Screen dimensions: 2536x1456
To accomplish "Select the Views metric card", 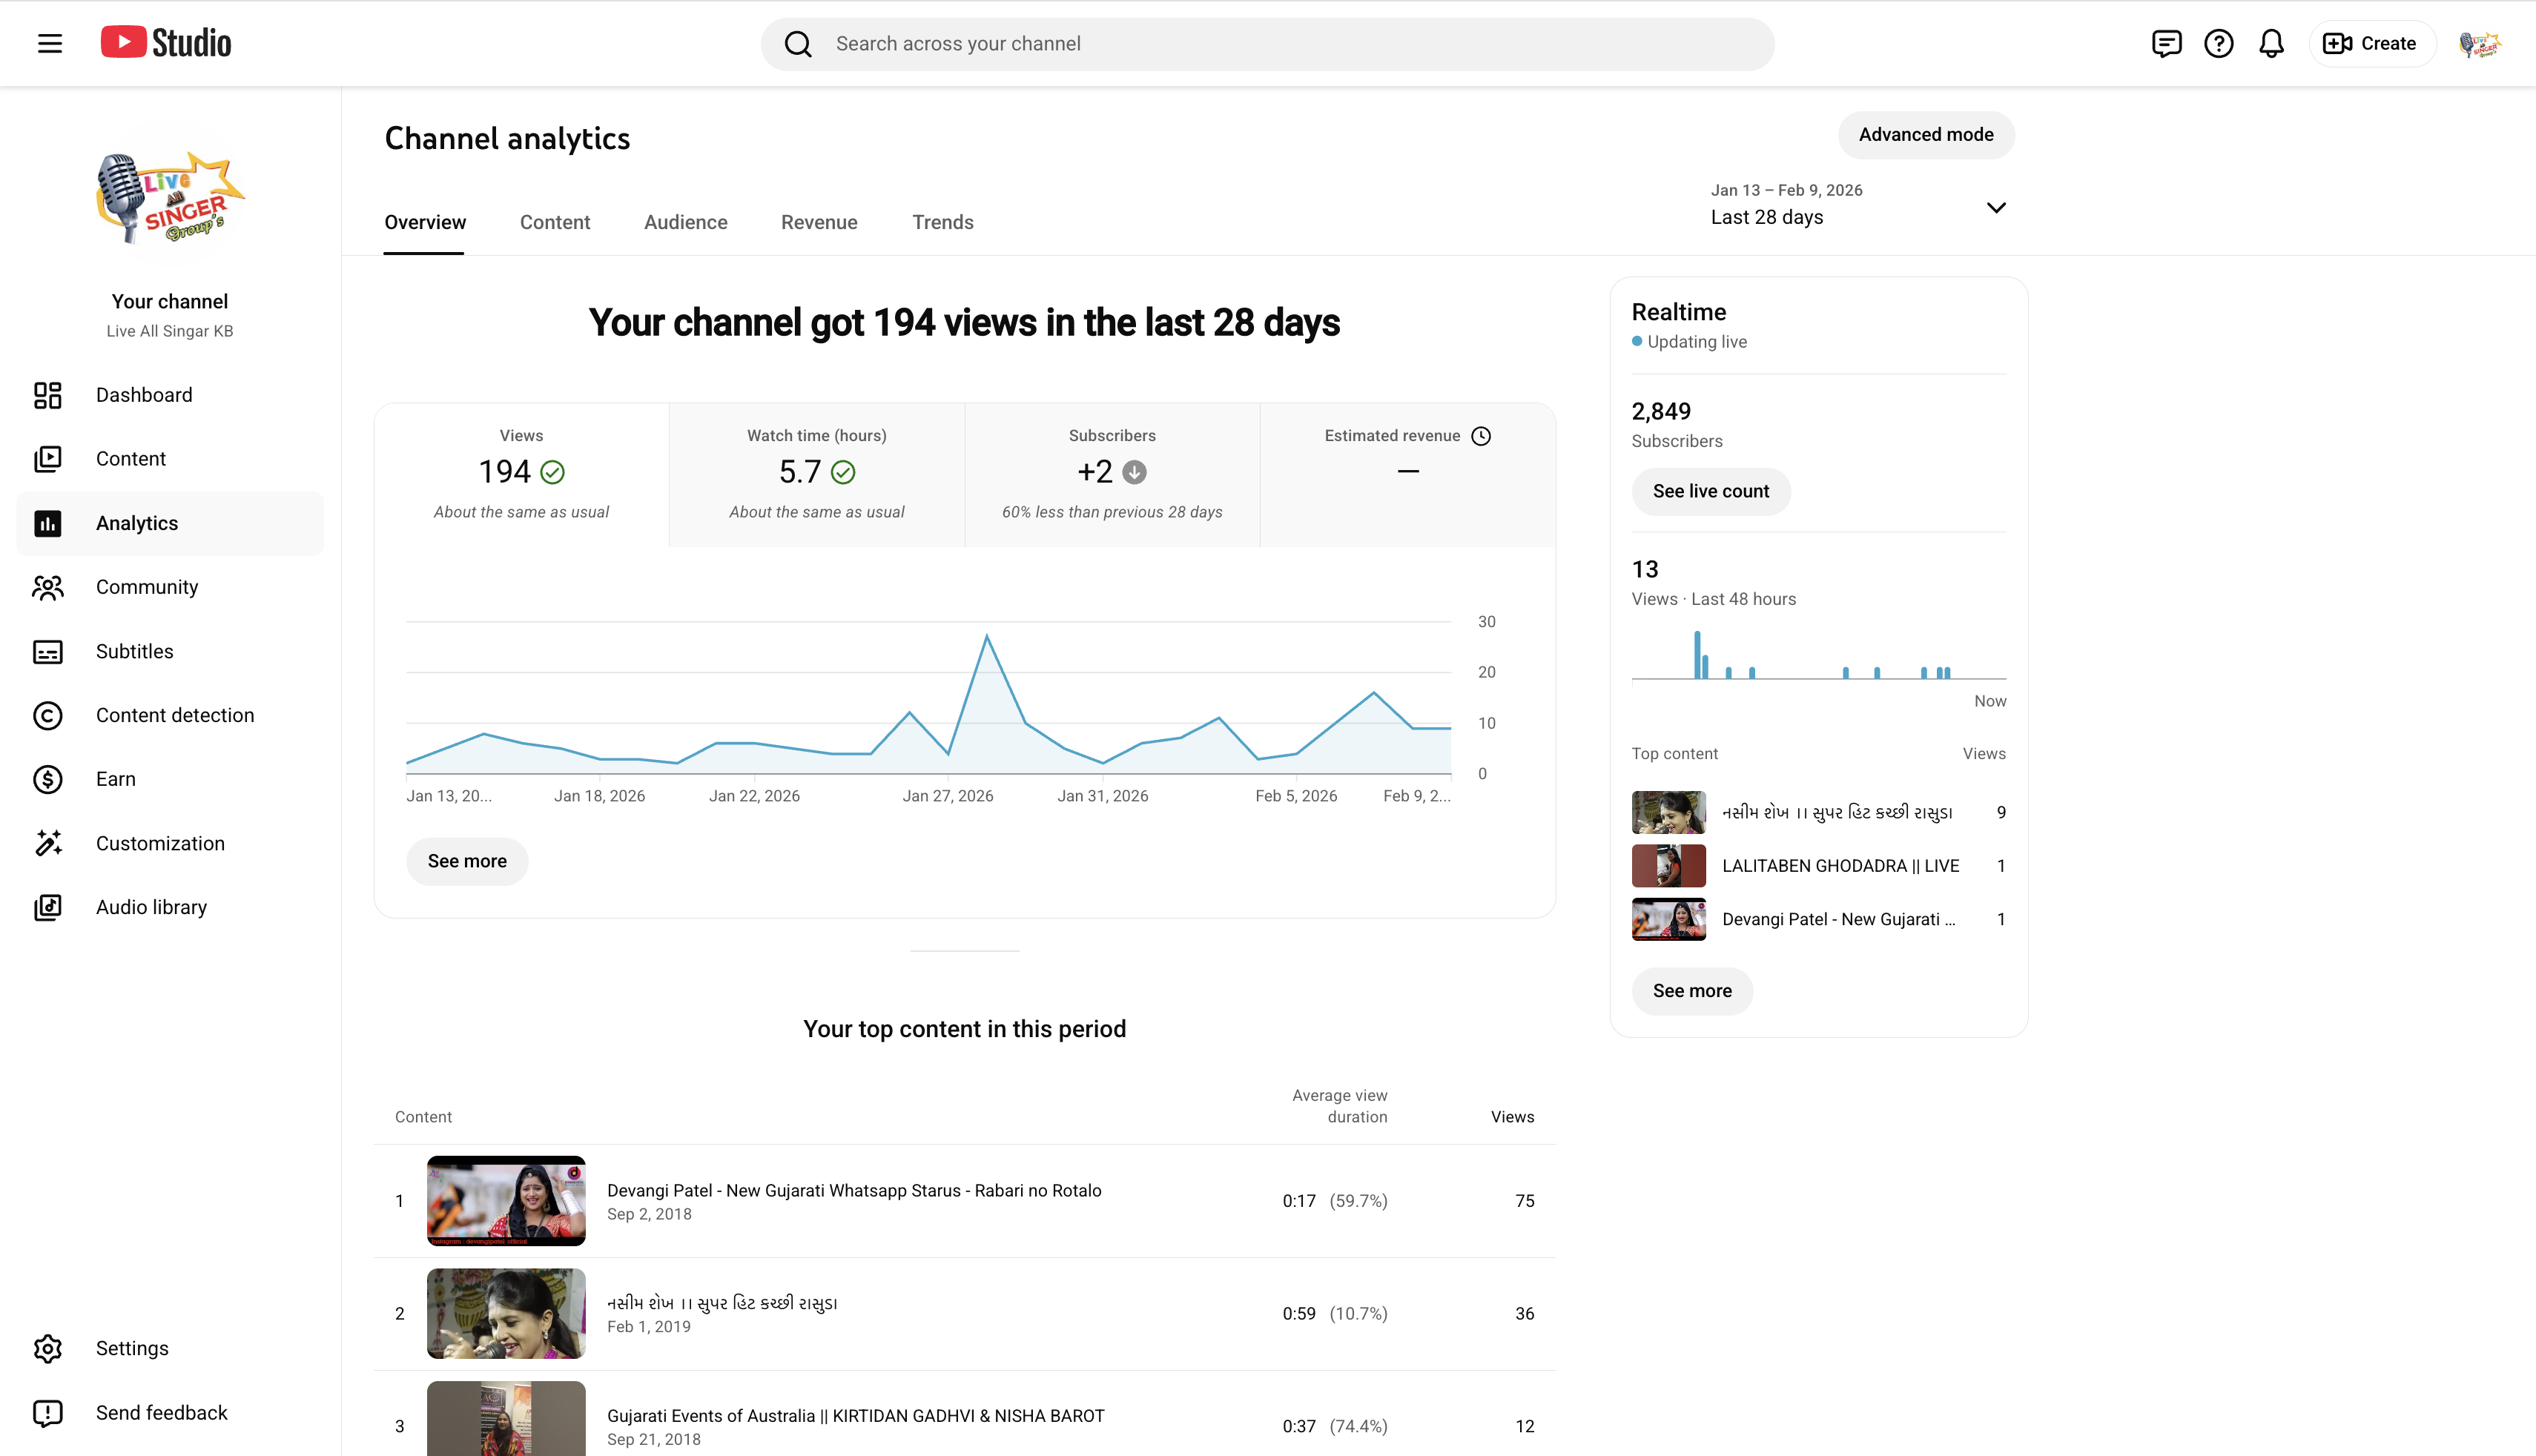I will [x=521, y=475].
